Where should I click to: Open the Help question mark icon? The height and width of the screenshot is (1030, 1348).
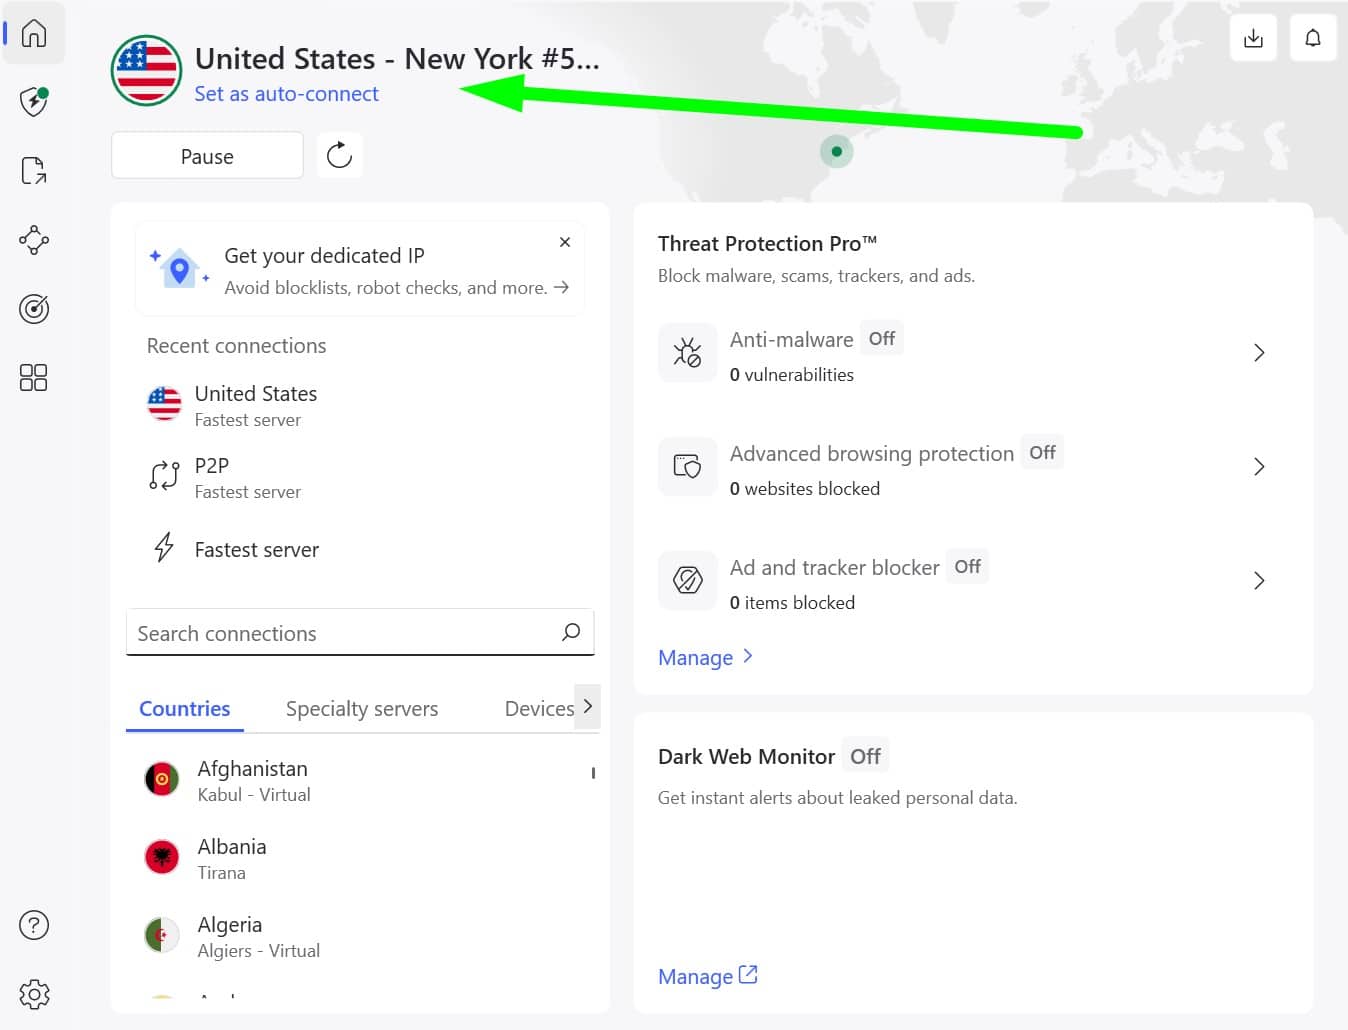(x=34, y=925)
